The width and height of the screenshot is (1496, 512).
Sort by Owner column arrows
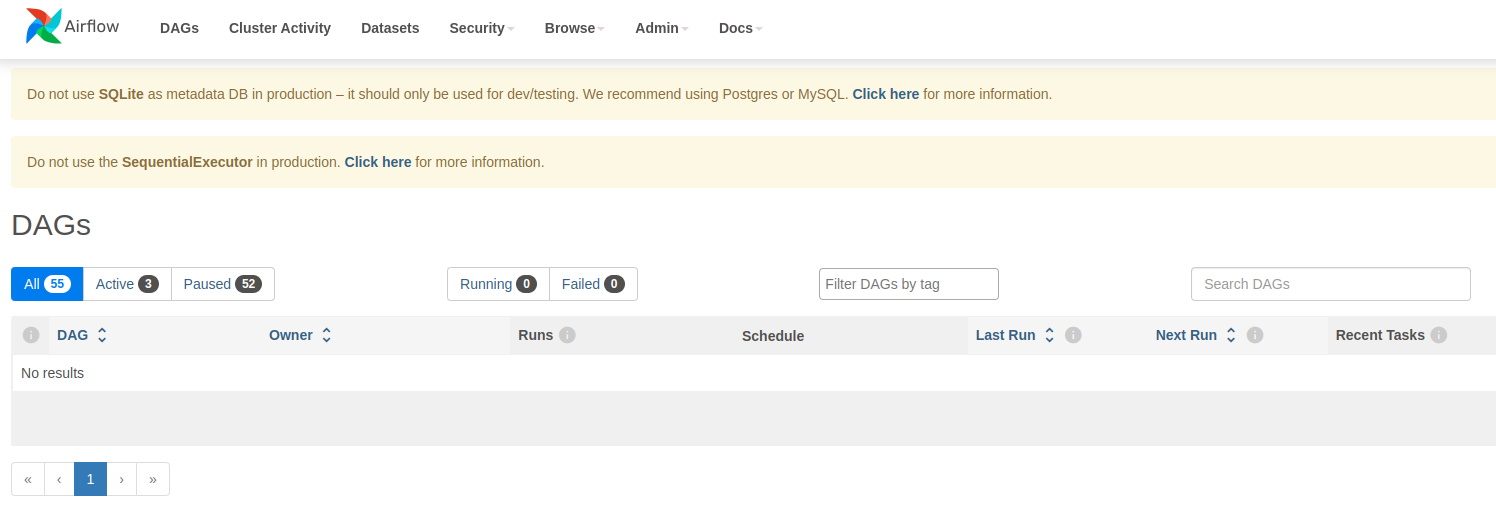point(326,335)
